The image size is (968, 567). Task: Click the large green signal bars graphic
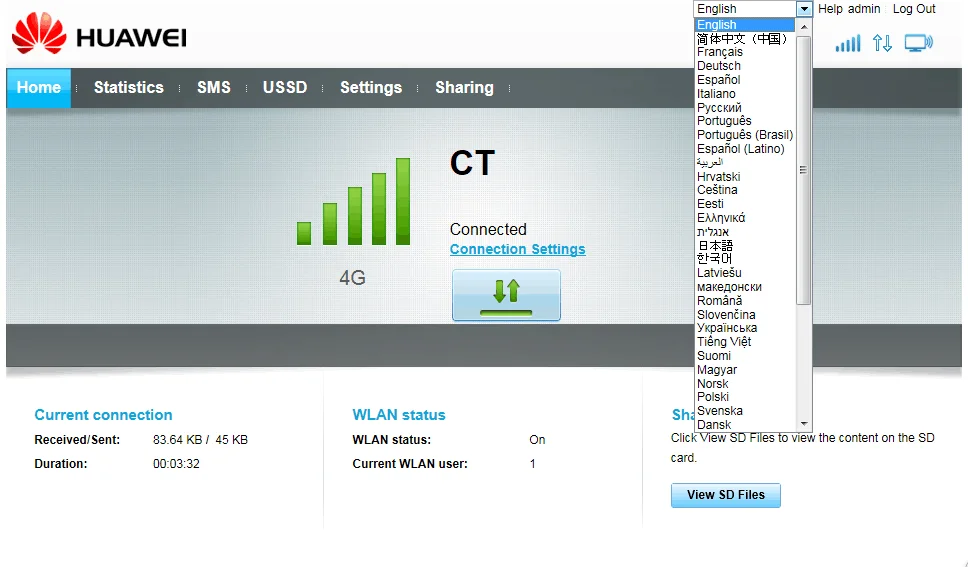(354, 201)
